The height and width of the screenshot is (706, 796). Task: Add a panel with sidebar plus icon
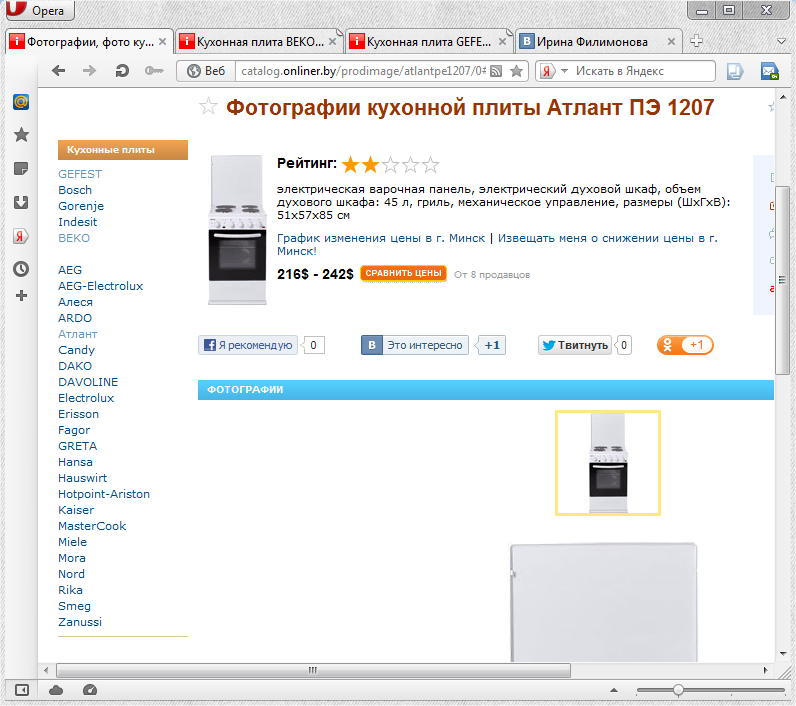21,295
